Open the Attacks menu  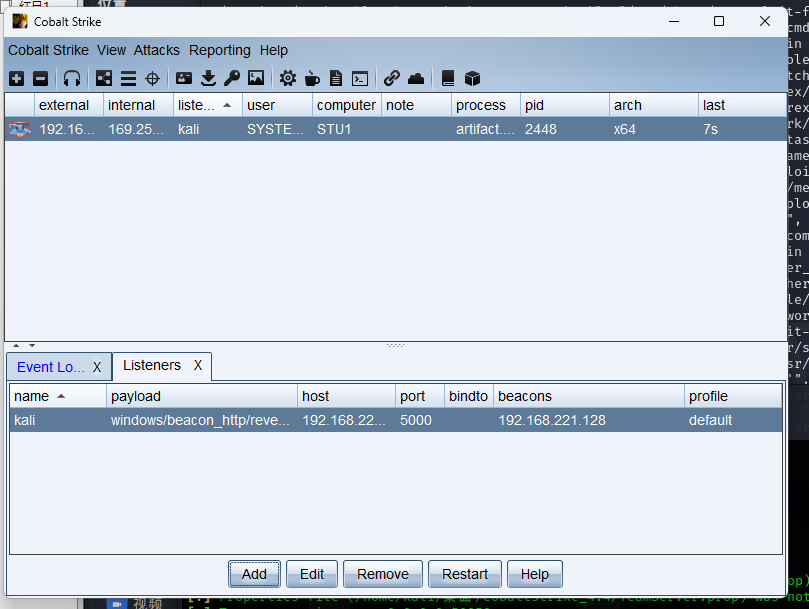click(157, 50)
